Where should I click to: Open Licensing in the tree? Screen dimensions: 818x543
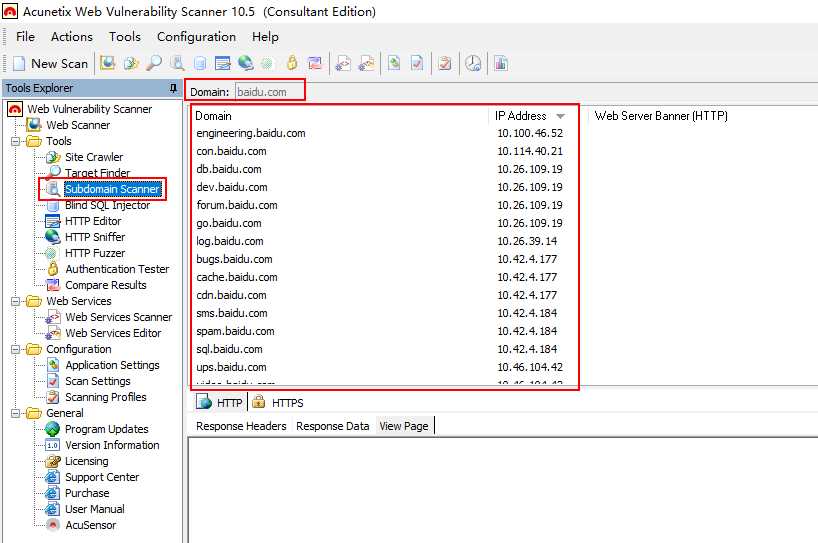coord(87,461)
